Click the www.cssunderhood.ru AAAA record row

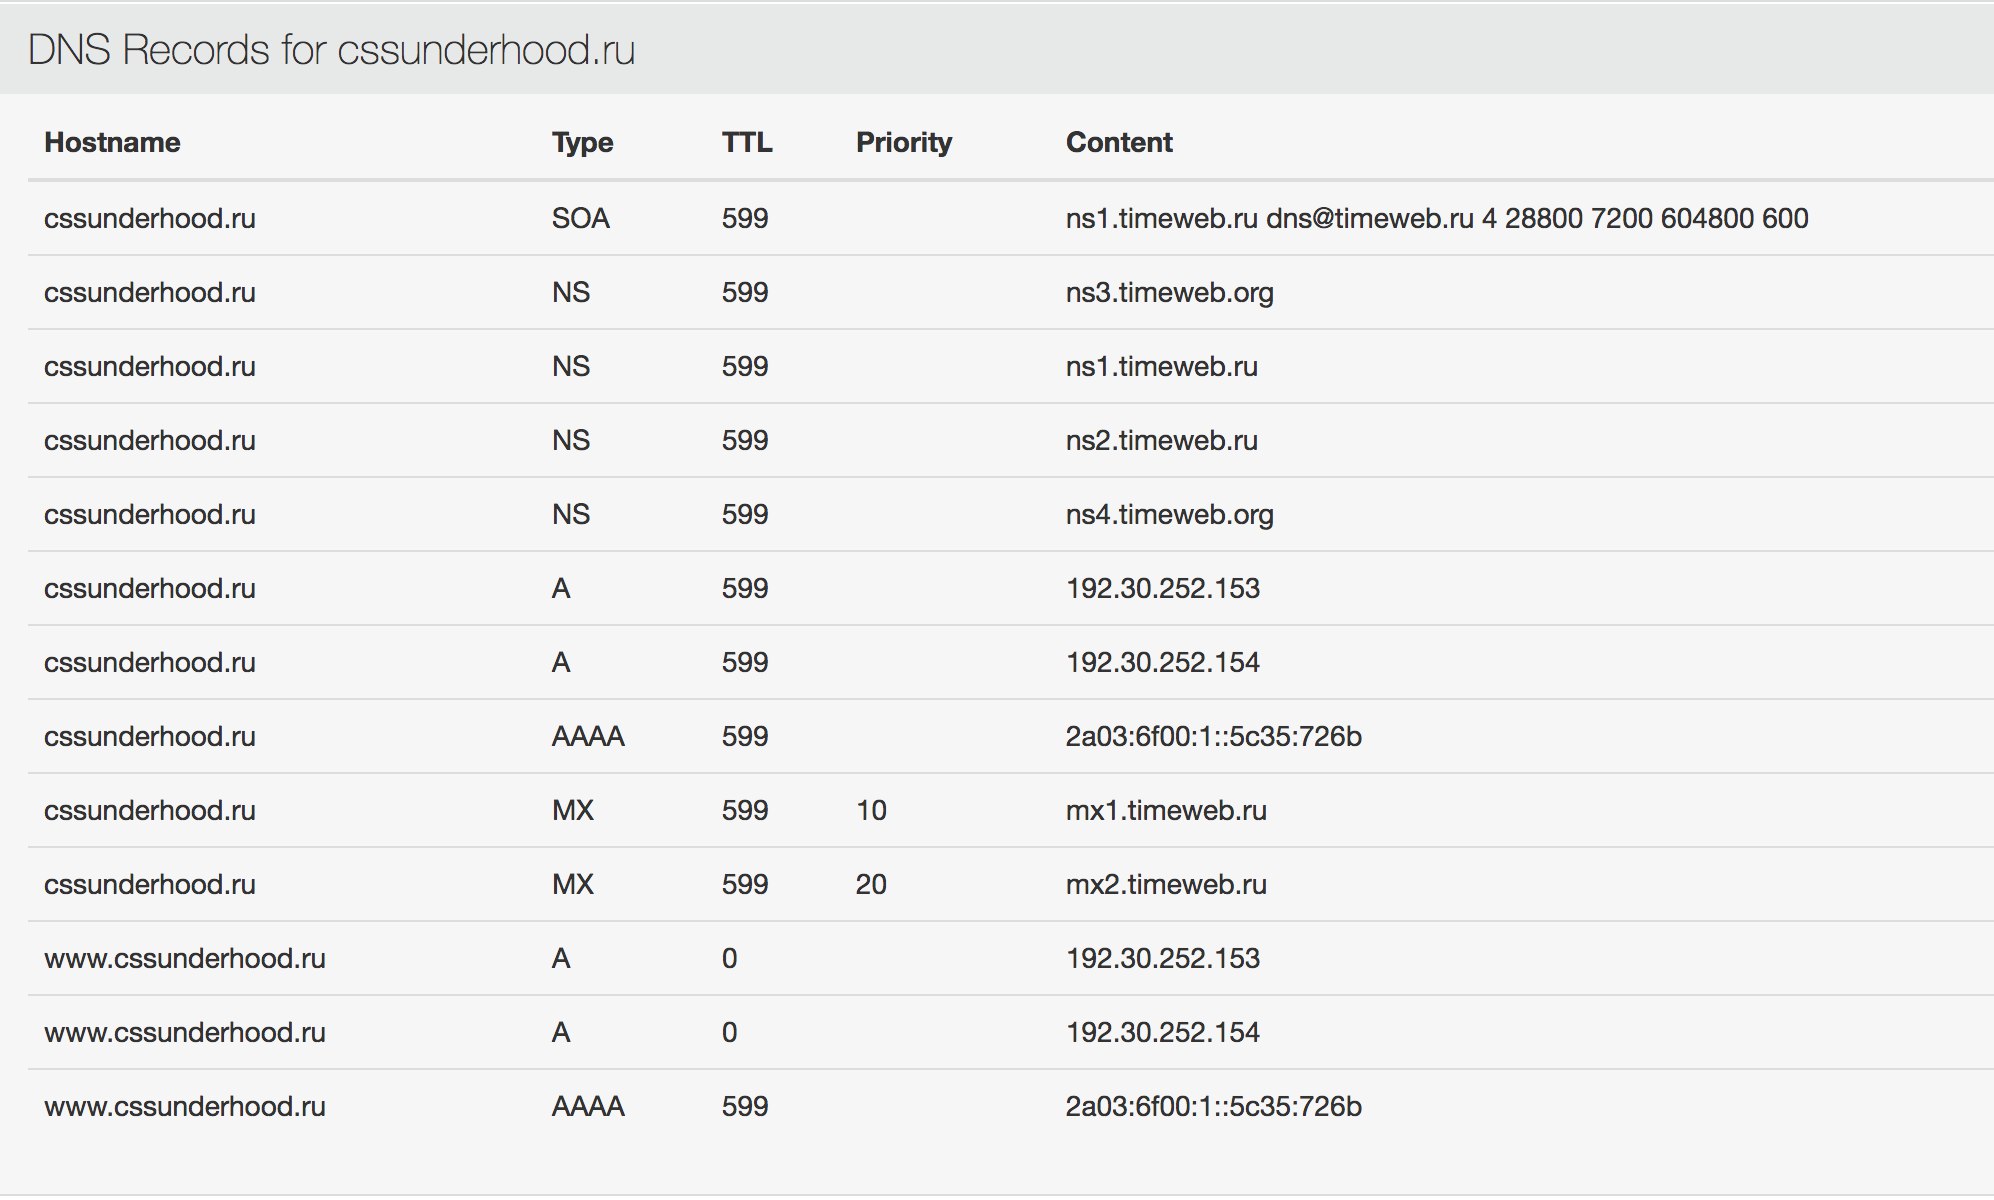coord(1010,1106)
